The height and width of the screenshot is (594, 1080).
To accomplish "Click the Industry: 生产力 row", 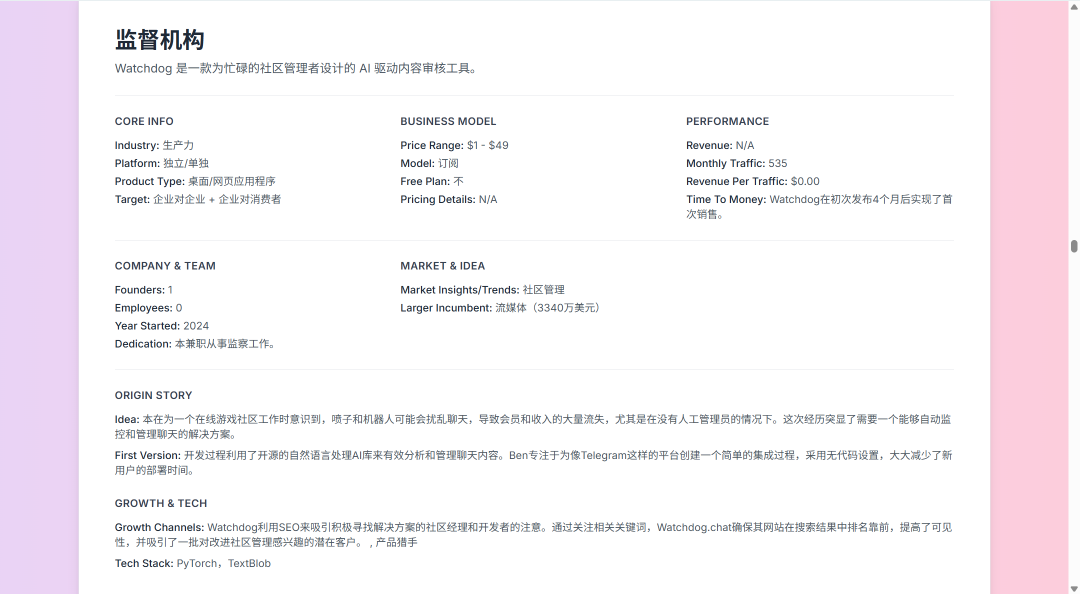I will (154, 145).
